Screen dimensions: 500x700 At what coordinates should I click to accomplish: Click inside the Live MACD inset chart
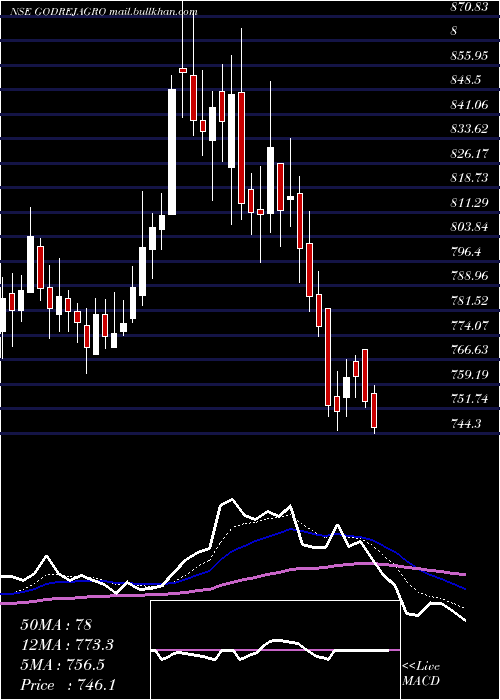pos(275,650)
